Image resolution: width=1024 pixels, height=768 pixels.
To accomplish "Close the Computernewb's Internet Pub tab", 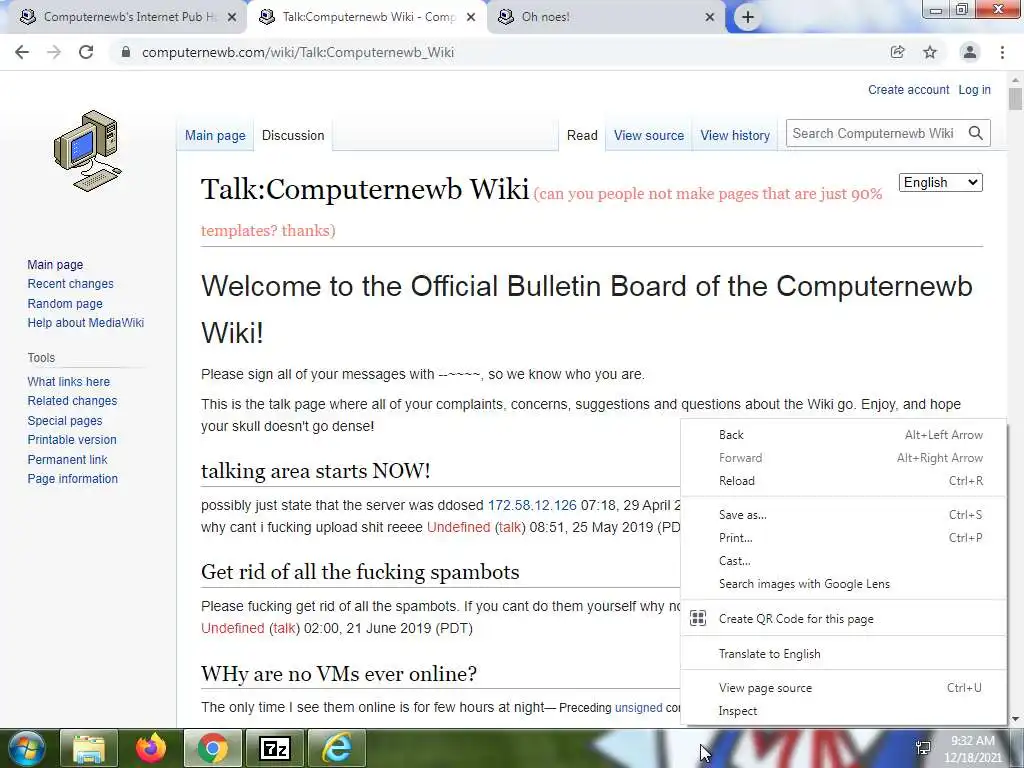I will 231,17.
